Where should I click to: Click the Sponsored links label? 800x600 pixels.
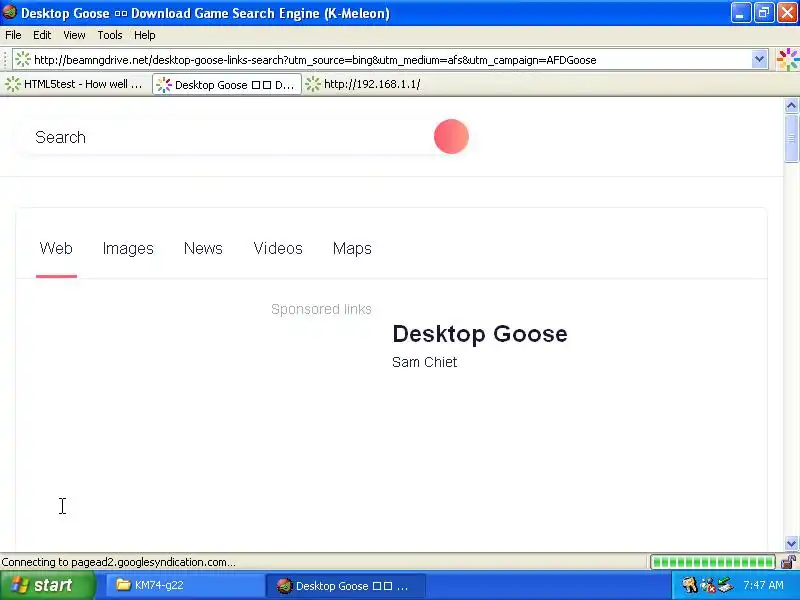coord(321,309)
